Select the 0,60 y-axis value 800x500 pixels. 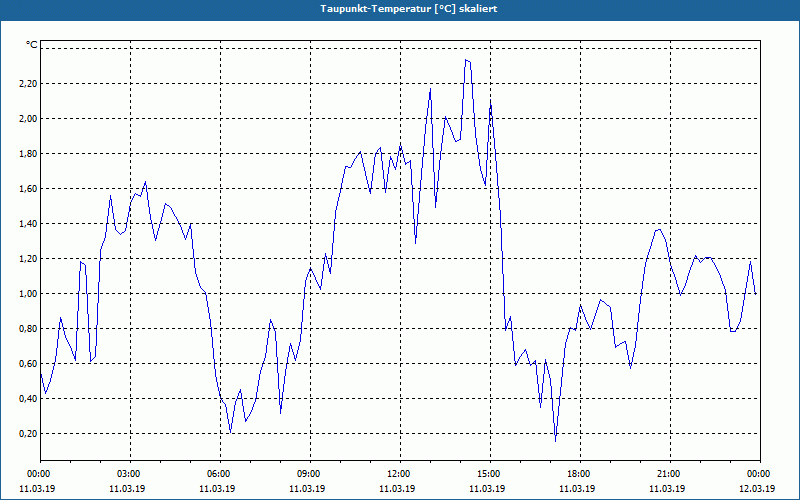(28, 364)
